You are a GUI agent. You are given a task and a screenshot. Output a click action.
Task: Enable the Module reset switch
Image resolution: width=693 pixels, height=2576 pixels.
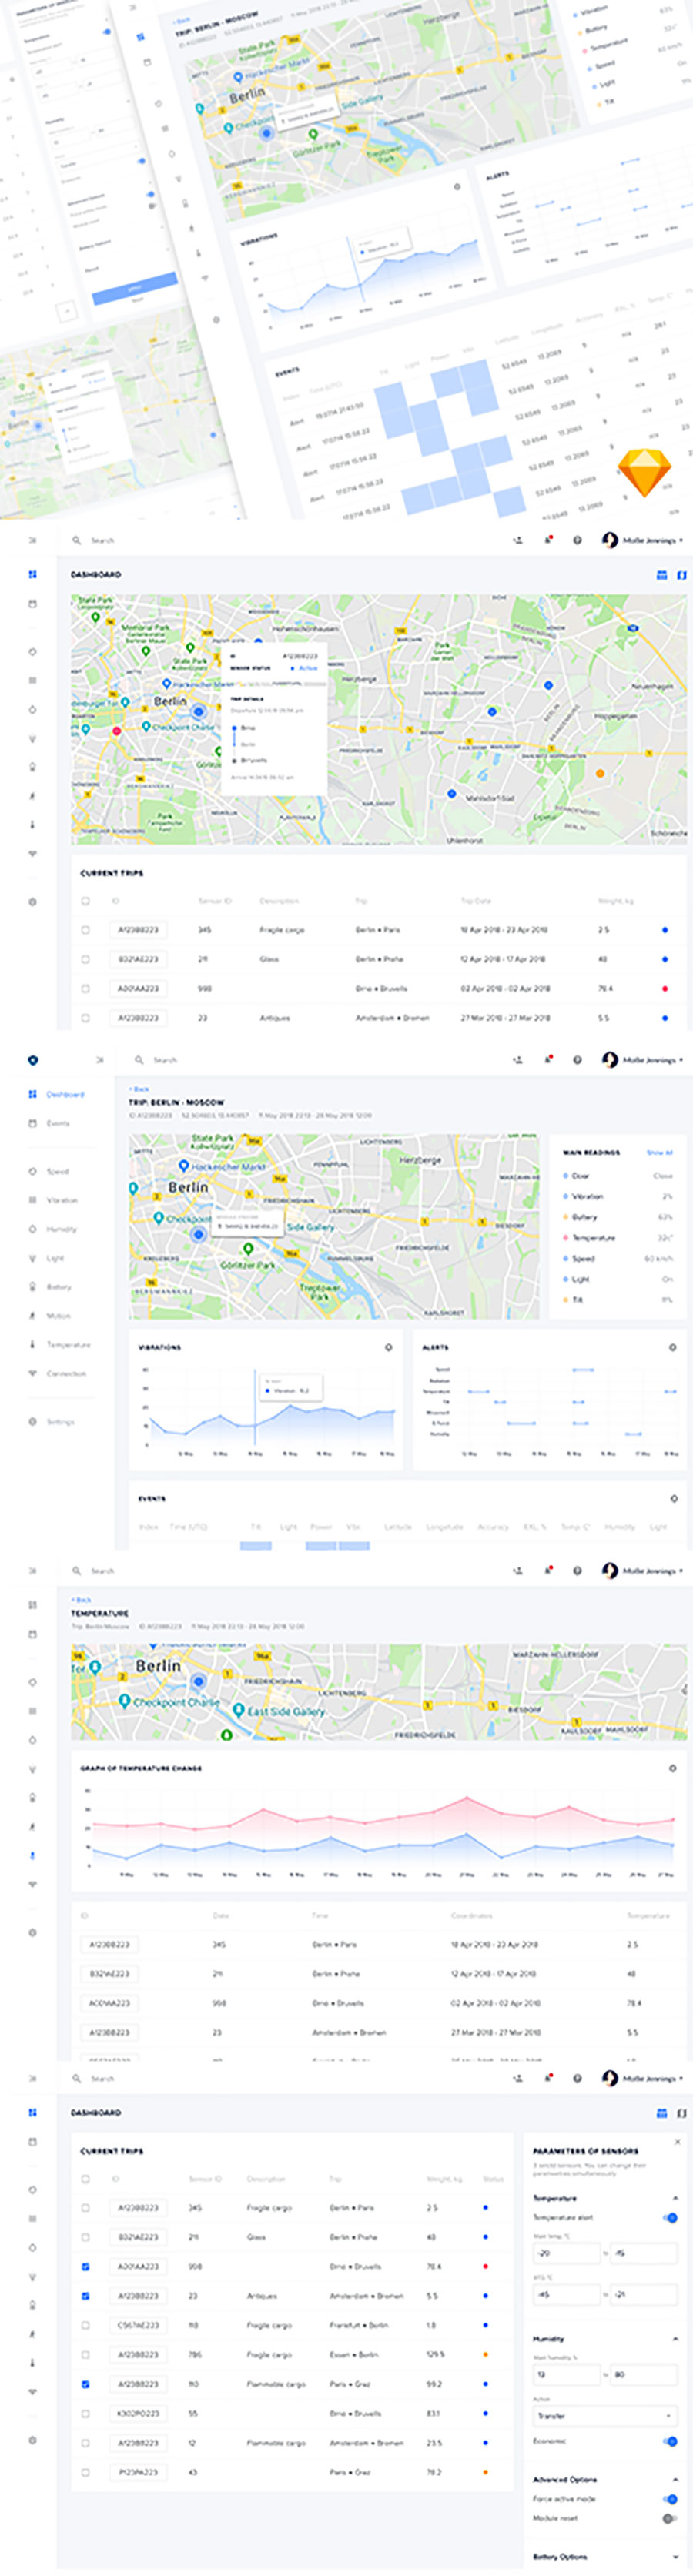(x=669, y=2518)
